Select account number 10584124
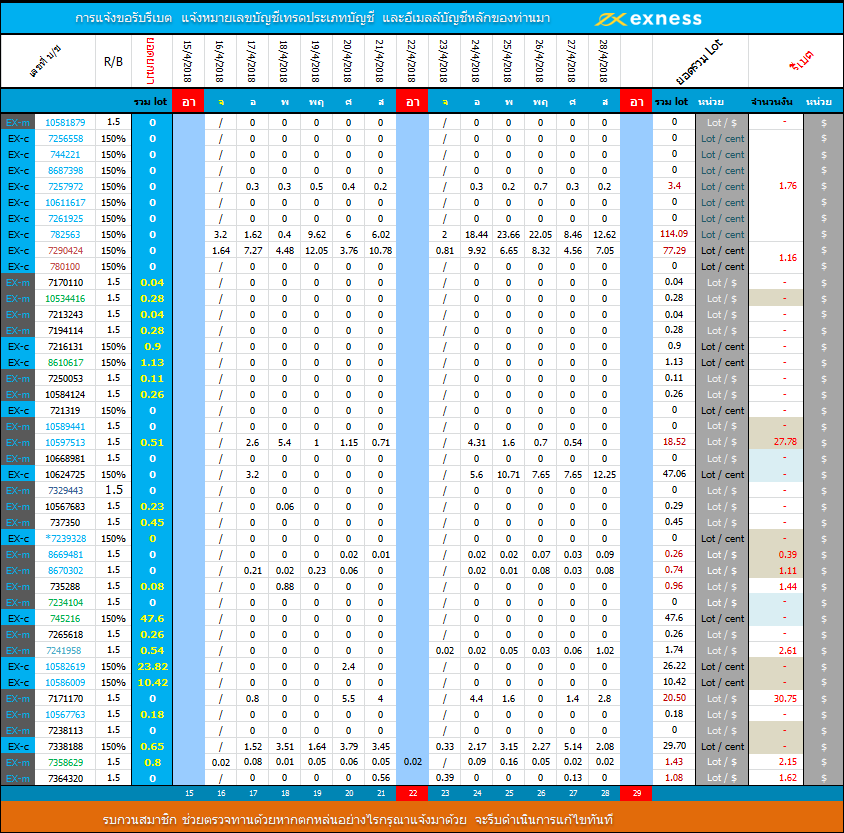 pyautogui.click(x=65, y=394)
